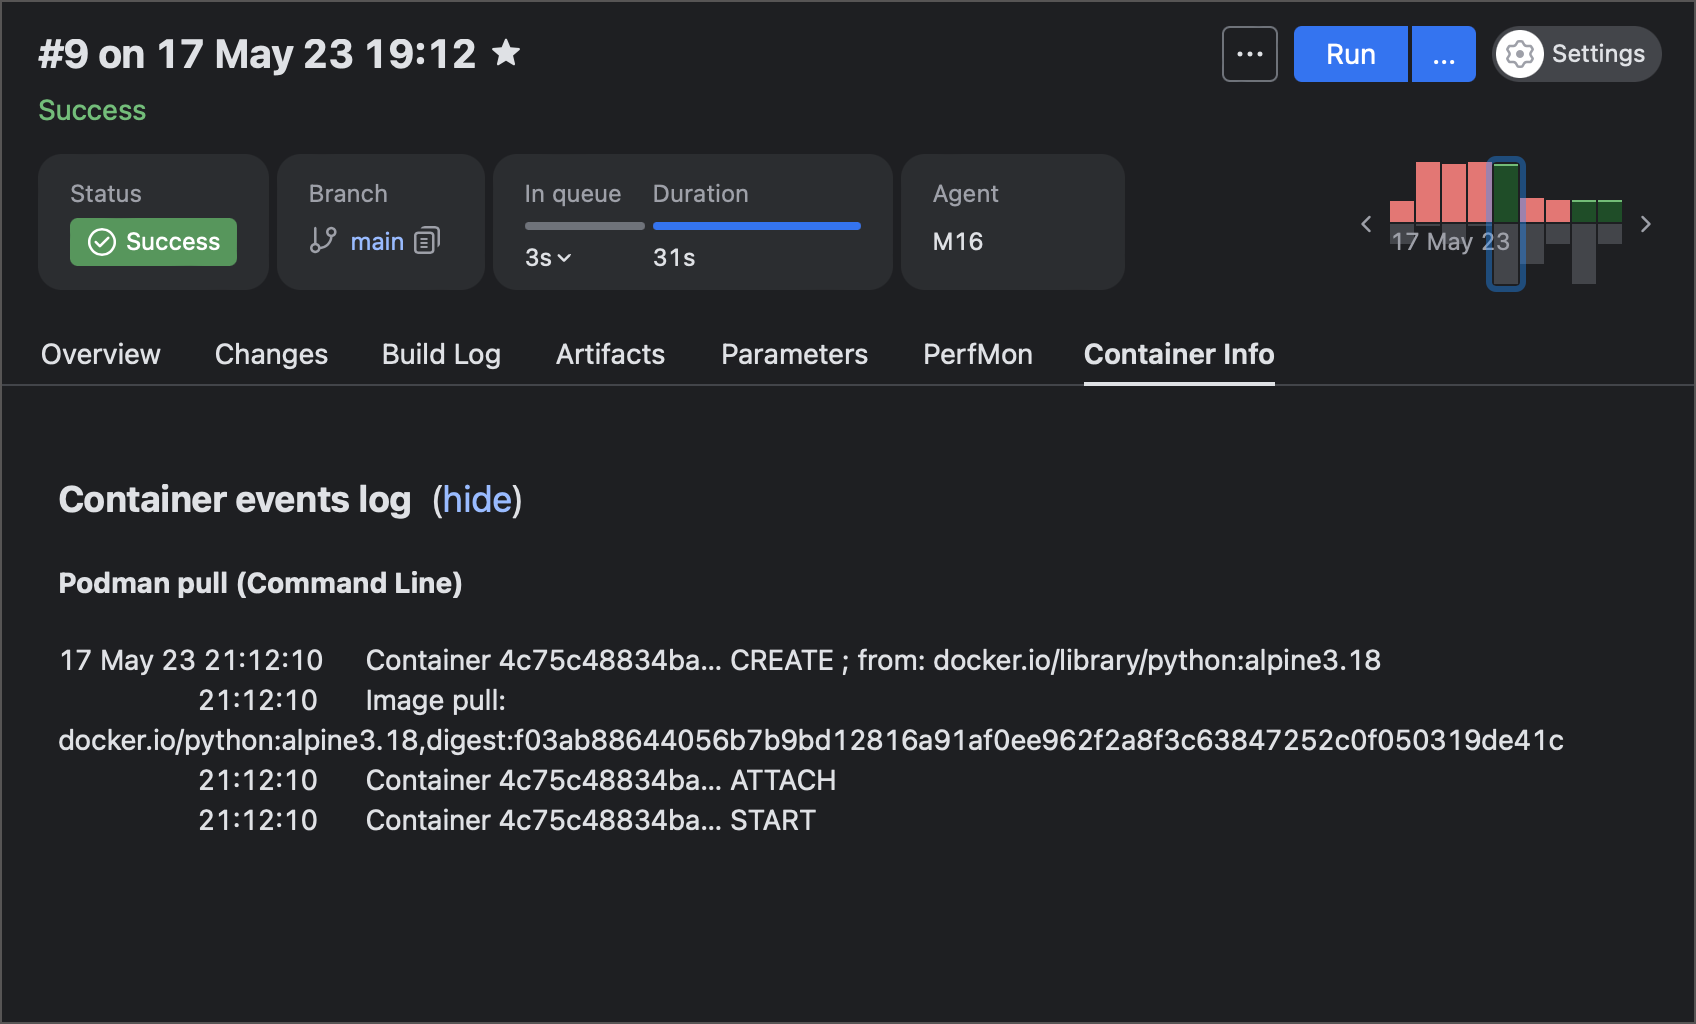View the Changes tab
This screenshot has width=1696, height=1024.
[271, 354]
